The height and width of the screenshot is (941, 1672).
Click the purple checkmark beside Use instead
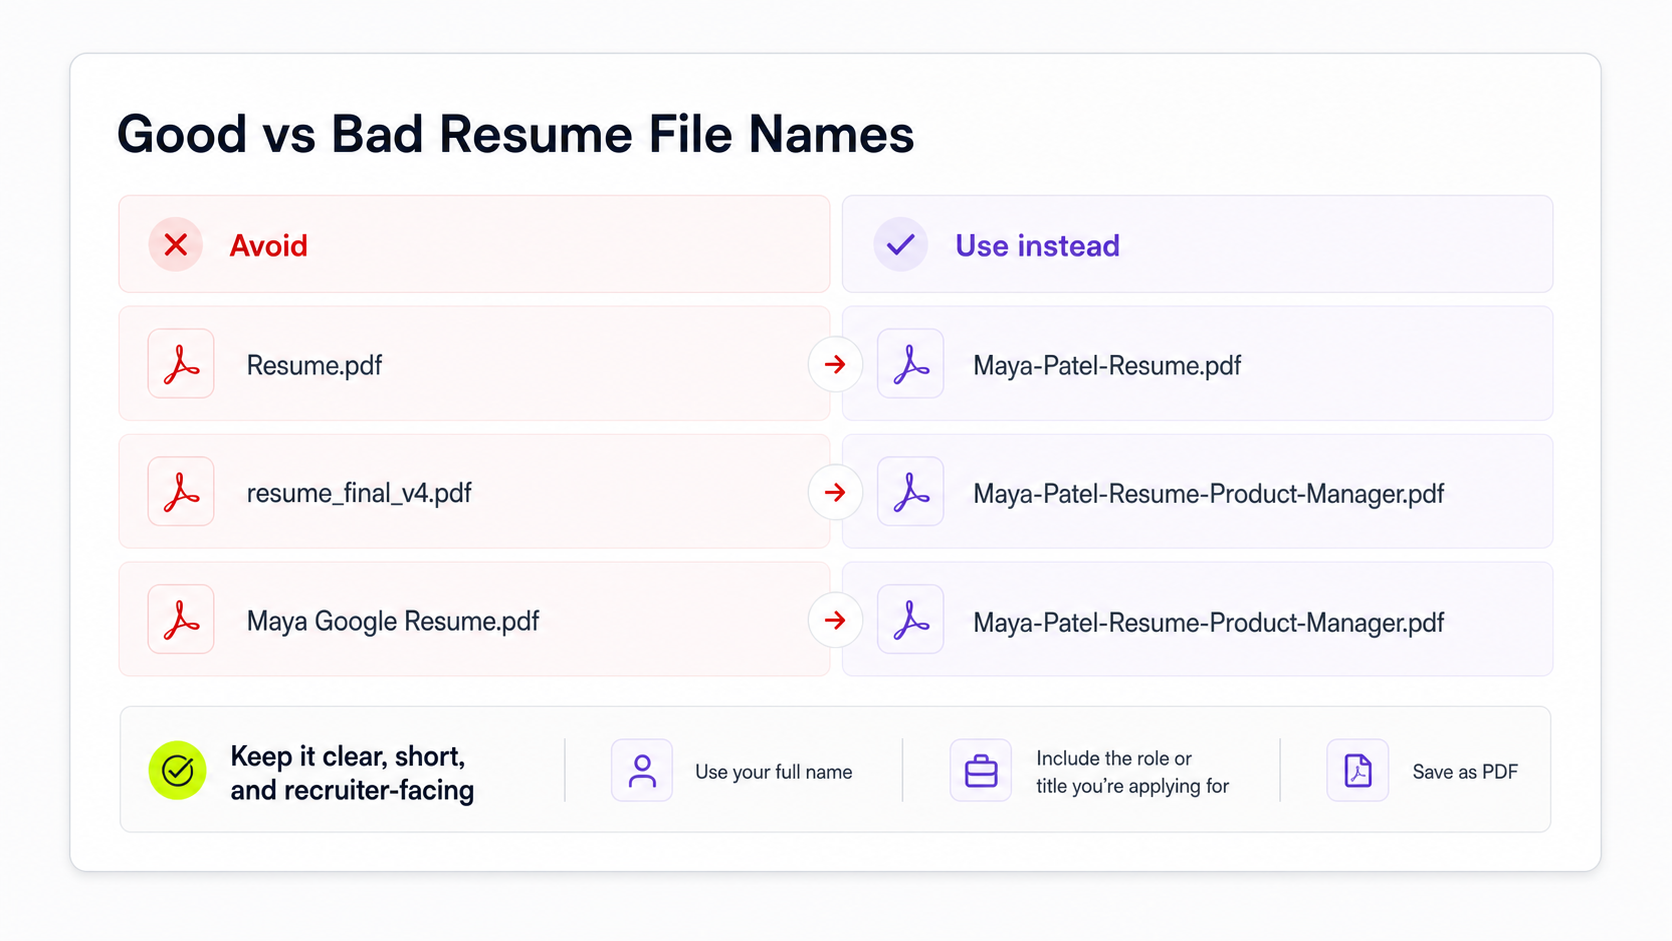point(901,245)
